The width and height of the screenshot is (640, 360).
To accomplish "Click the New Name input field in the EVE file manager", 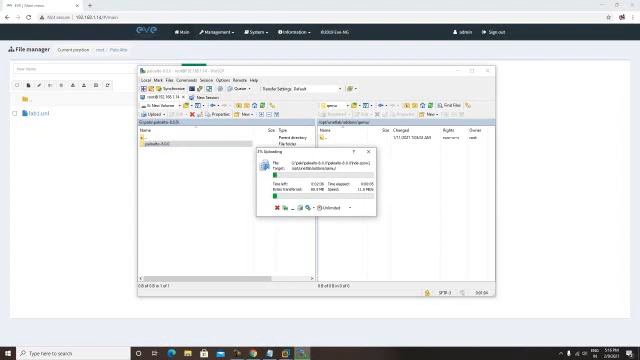I will (75, 69).
